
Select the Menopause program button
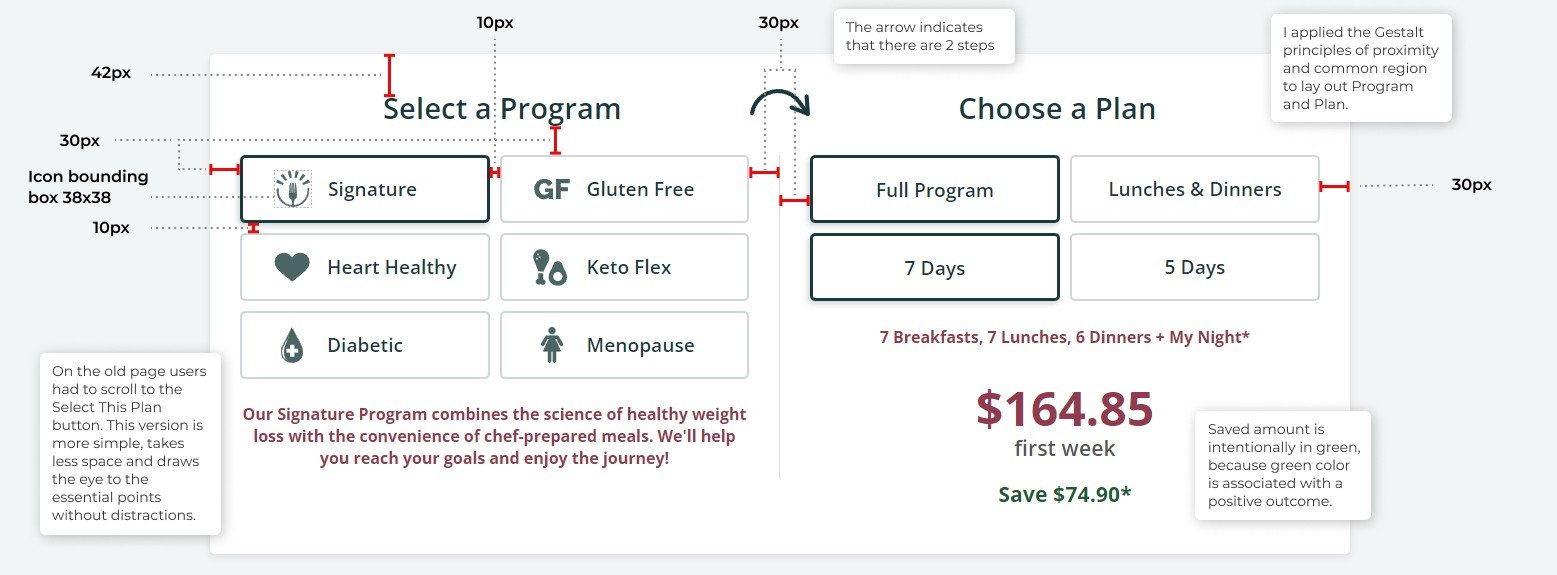624,345
